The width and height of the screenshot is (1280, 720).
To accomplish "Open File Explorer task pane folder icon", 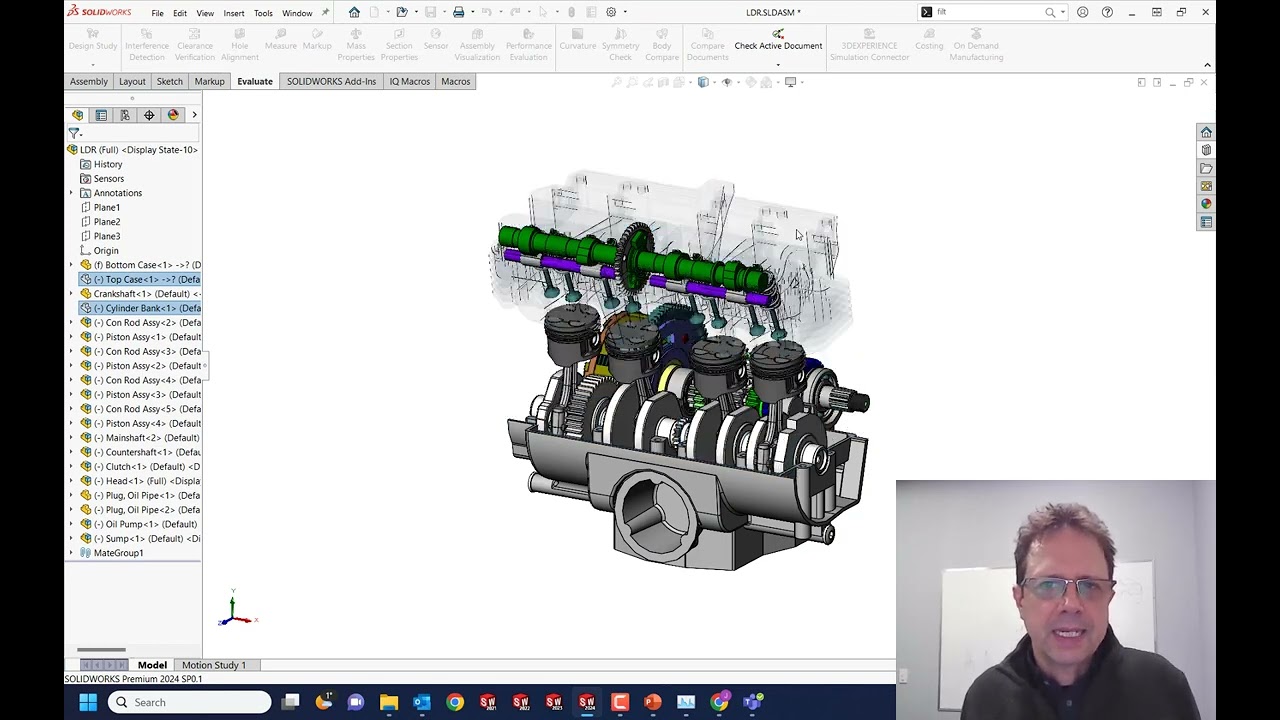I will 1206,168.
